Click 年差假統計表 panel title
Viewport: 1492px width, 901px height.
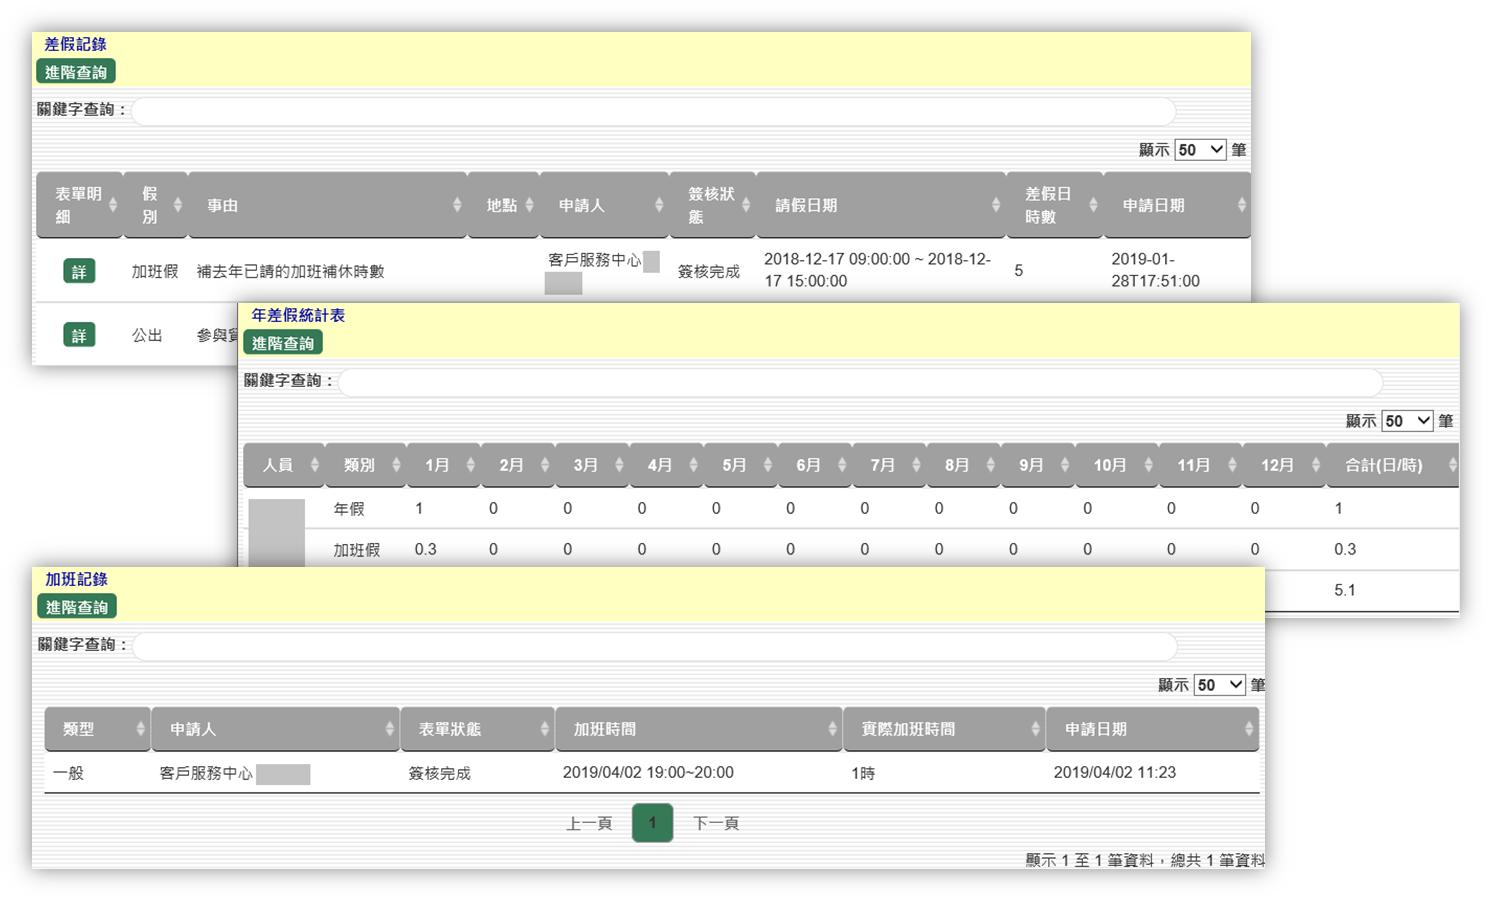298,315
